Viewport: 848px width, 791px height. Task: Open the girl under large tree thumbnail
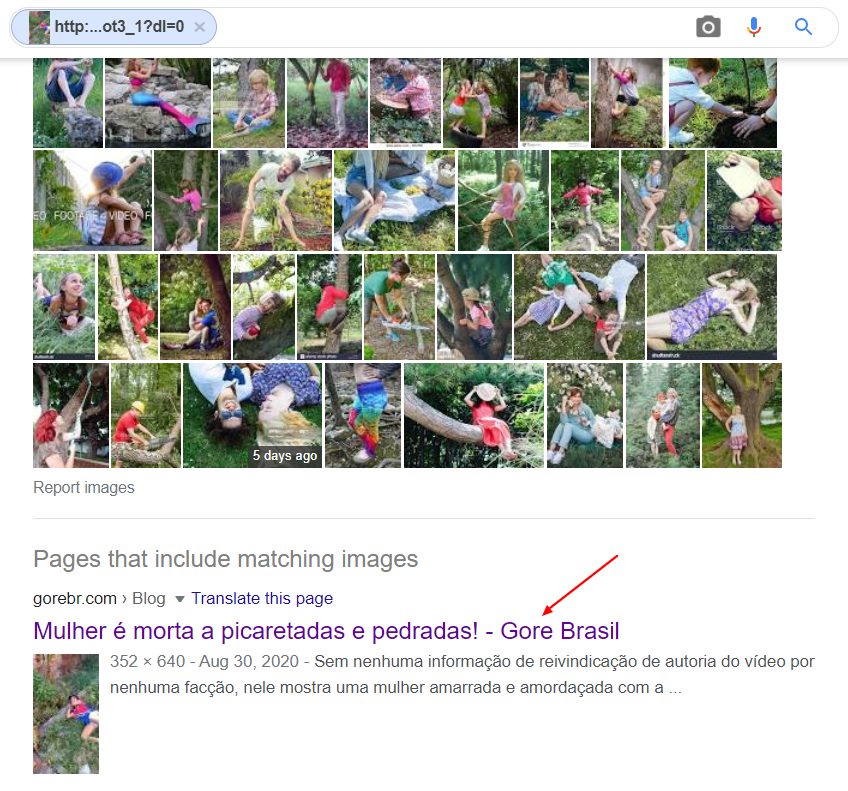coord(742,415)
